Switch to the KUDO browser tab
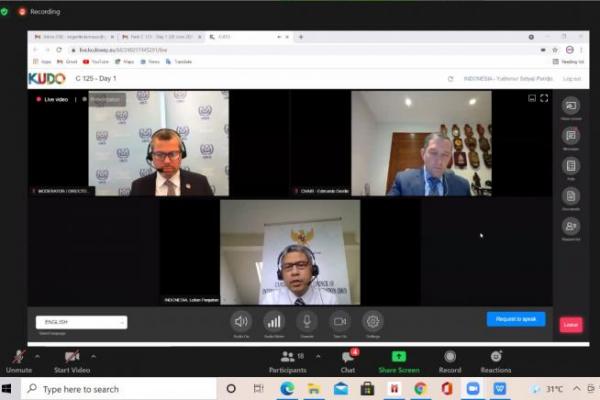The width and height of the screenshot is (600, 400). coord(249,37)
